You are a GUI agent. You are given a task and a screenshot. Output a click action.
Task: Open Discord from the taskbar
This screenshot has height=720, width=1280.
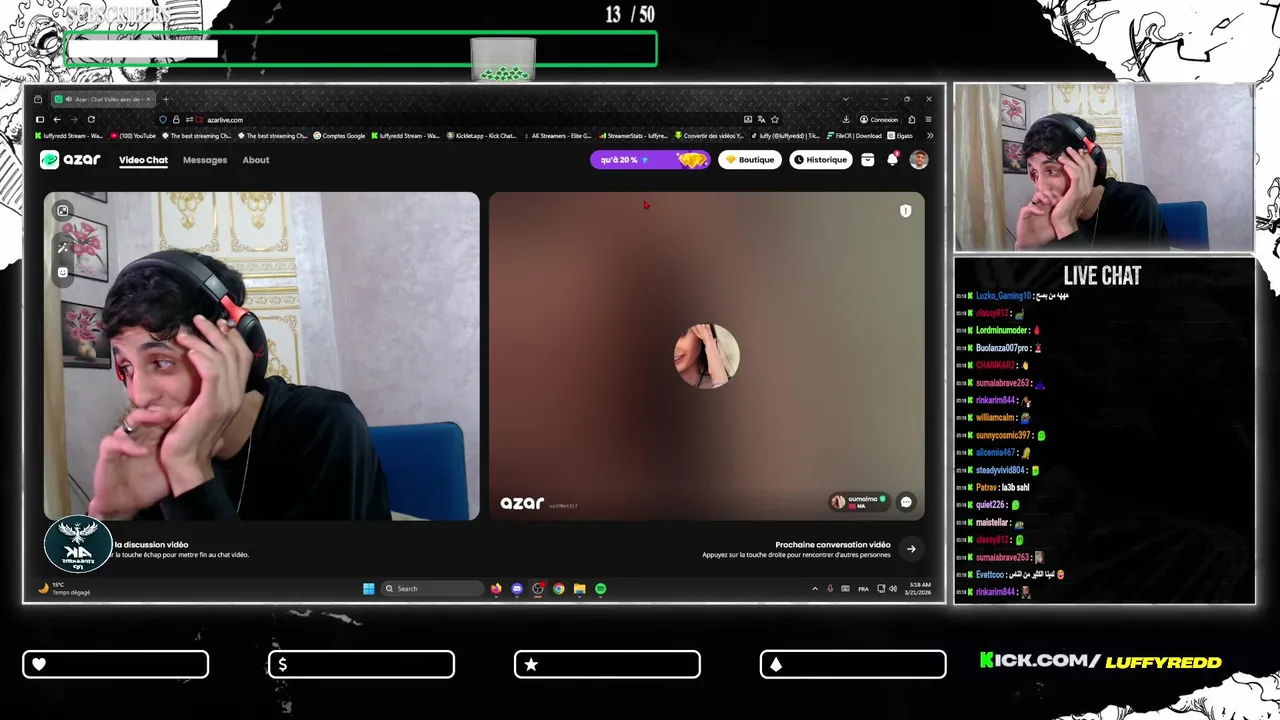pyautogui.click(x=517, y=589)
